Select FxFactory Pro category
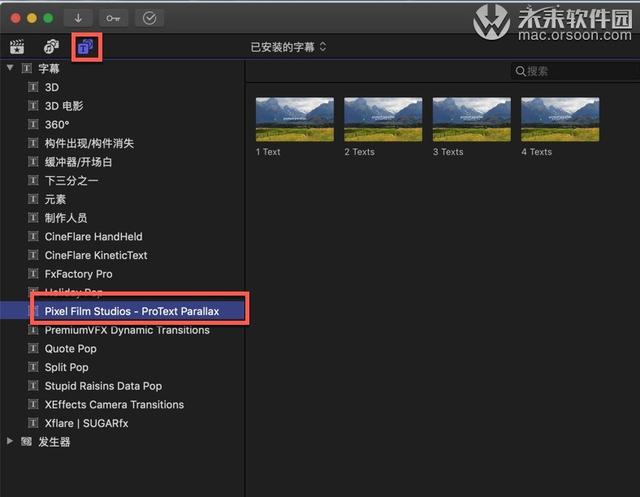 pos(78,274)
